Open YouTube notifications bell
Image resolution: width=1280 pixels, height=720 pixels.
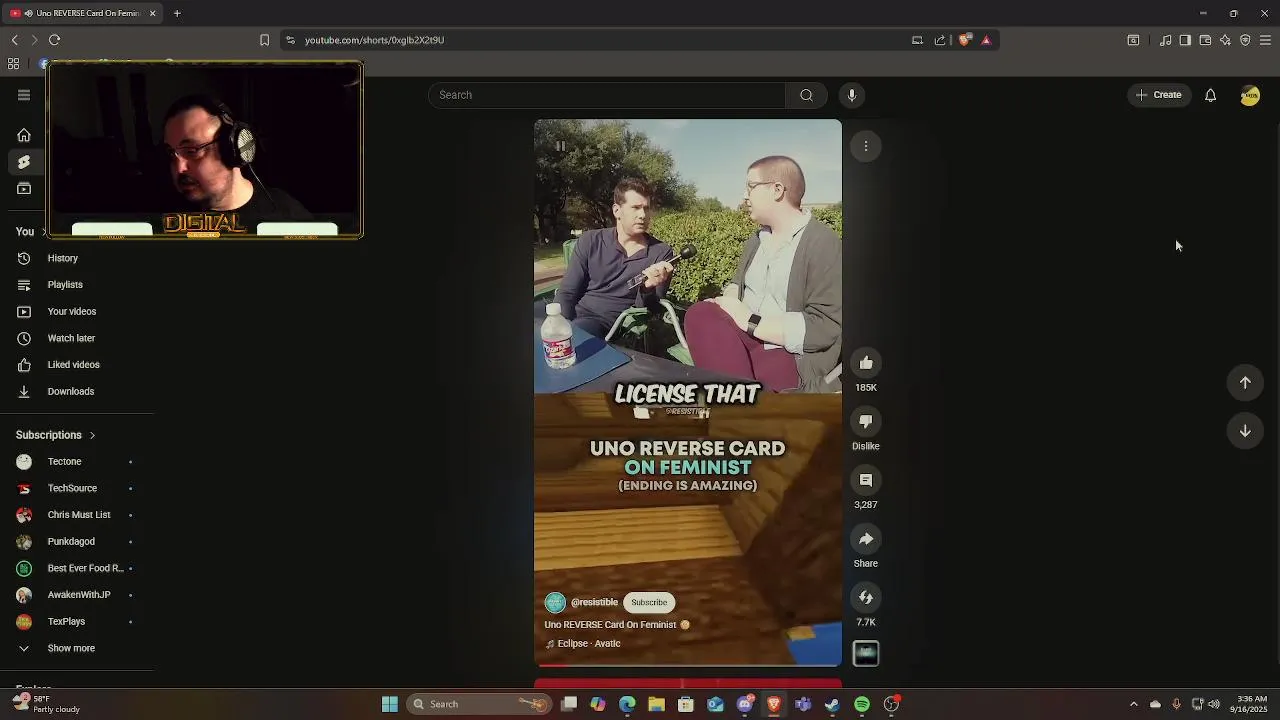point(1210,95)
